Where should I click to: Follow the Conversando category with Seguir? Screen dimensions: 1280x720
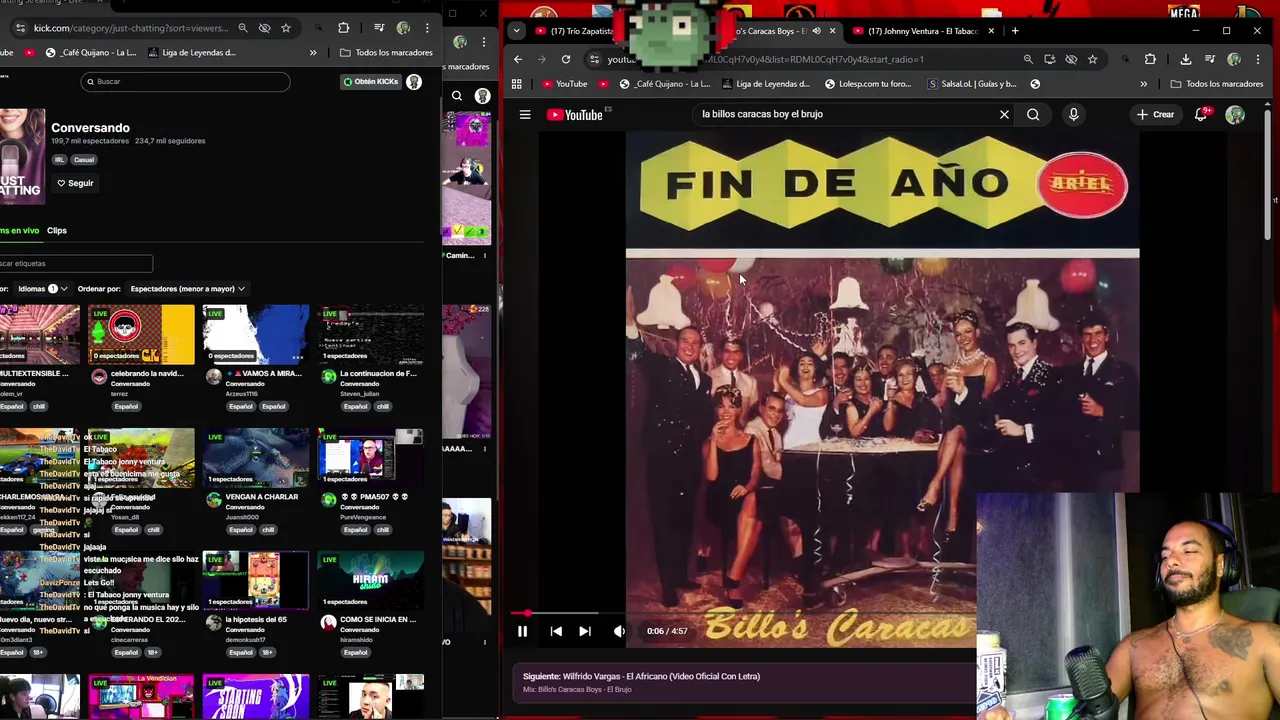75,183
